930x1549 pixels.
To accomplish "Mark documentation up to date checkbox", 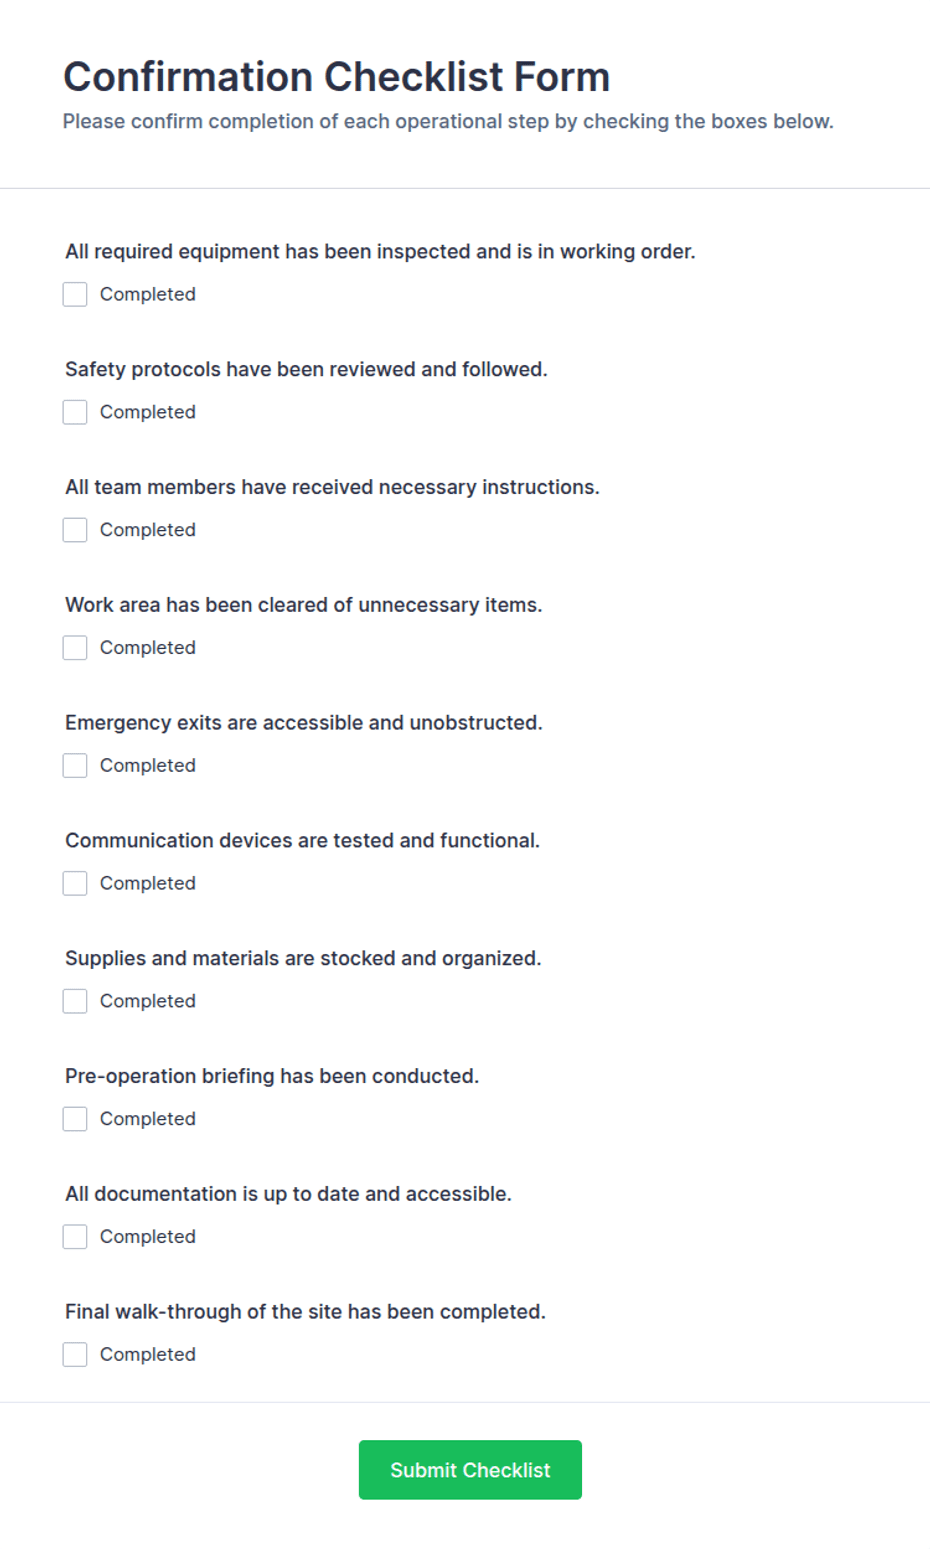I will 75,1237.
